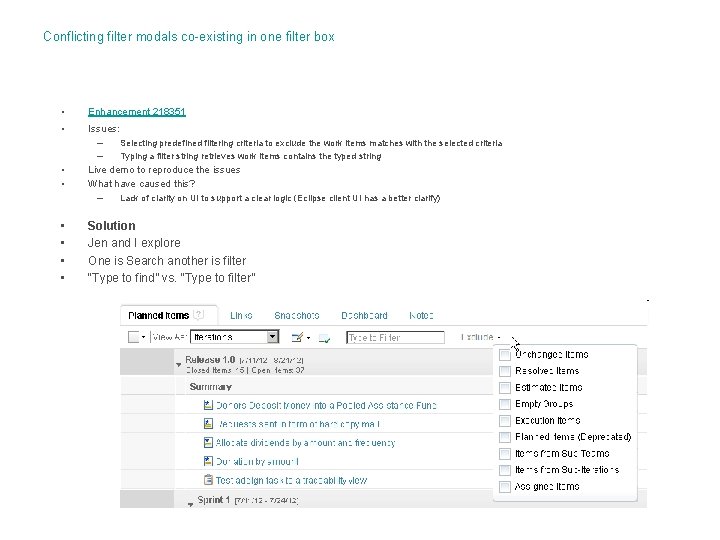Click the story icon beside Donors Deposit Money
720x540 pixels.
point(208,405)
